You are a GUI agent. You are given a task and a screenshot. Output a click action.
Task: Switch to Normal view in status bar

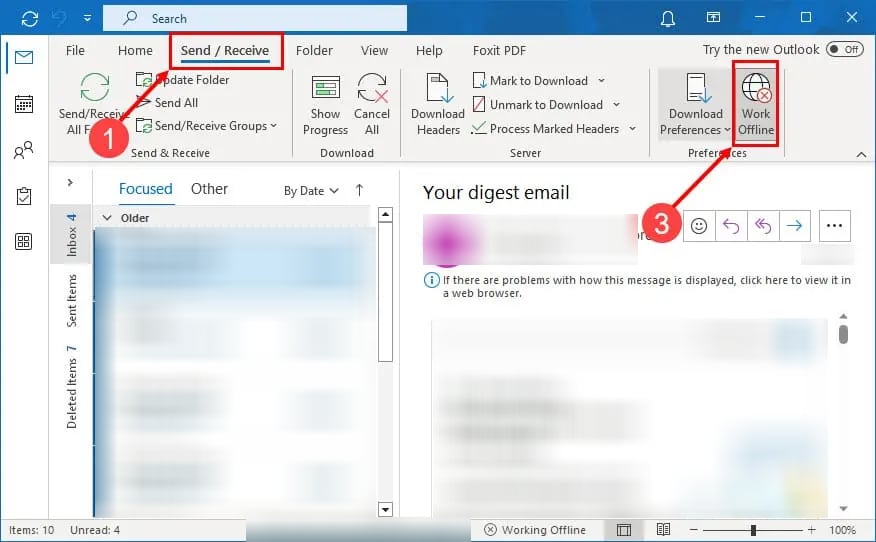coord(624,530)
